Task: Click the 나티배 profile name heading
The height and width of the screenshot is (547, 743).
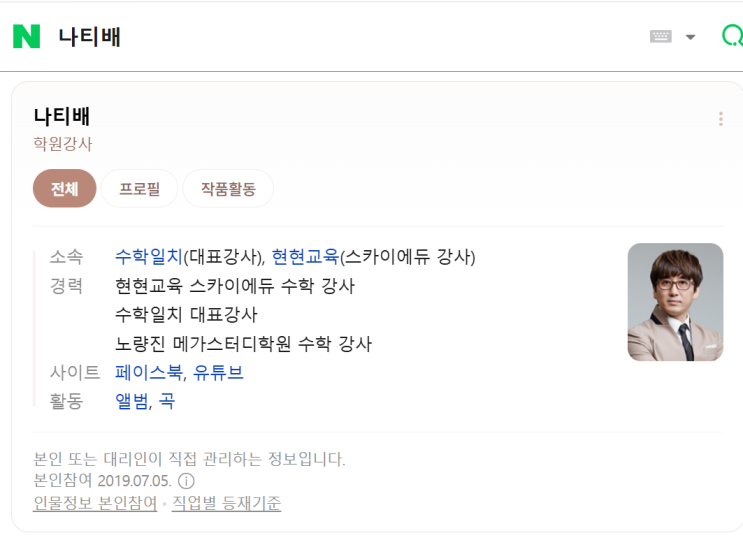Action: (x=62, y=116)
